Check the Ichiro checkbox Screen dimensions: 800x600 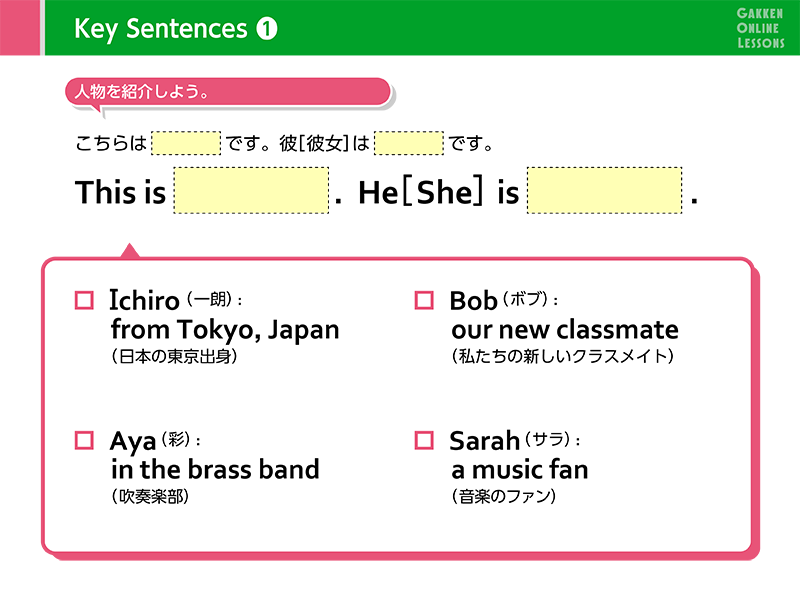tap(84, 300)
